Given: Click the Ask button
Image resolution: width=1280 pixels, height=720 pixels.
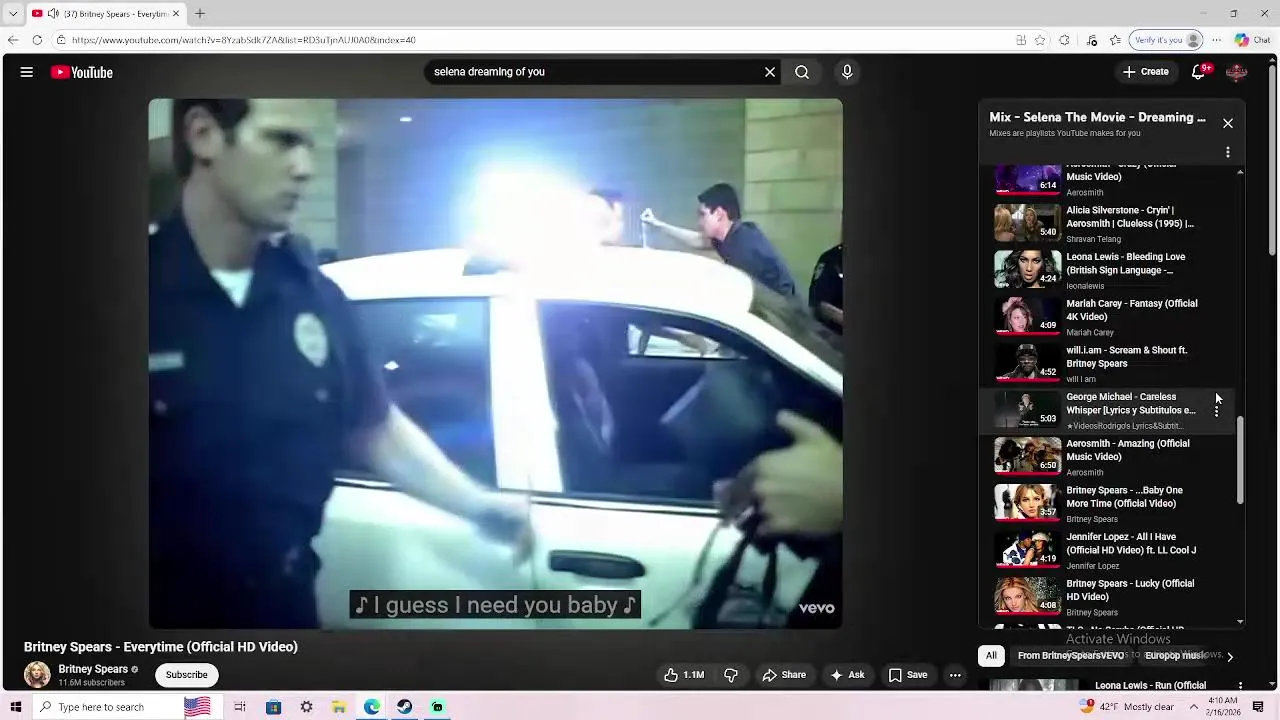Looking at the screenshot, I should coord(847,675).
